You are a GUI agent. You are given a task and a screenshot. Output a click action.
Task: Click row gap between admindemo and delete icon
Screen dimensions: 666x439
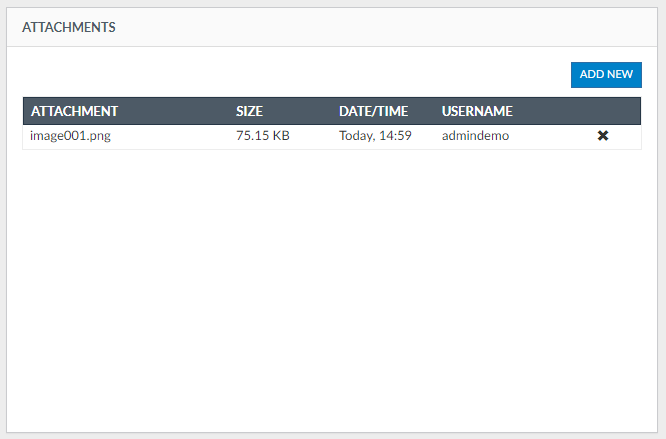550,136
